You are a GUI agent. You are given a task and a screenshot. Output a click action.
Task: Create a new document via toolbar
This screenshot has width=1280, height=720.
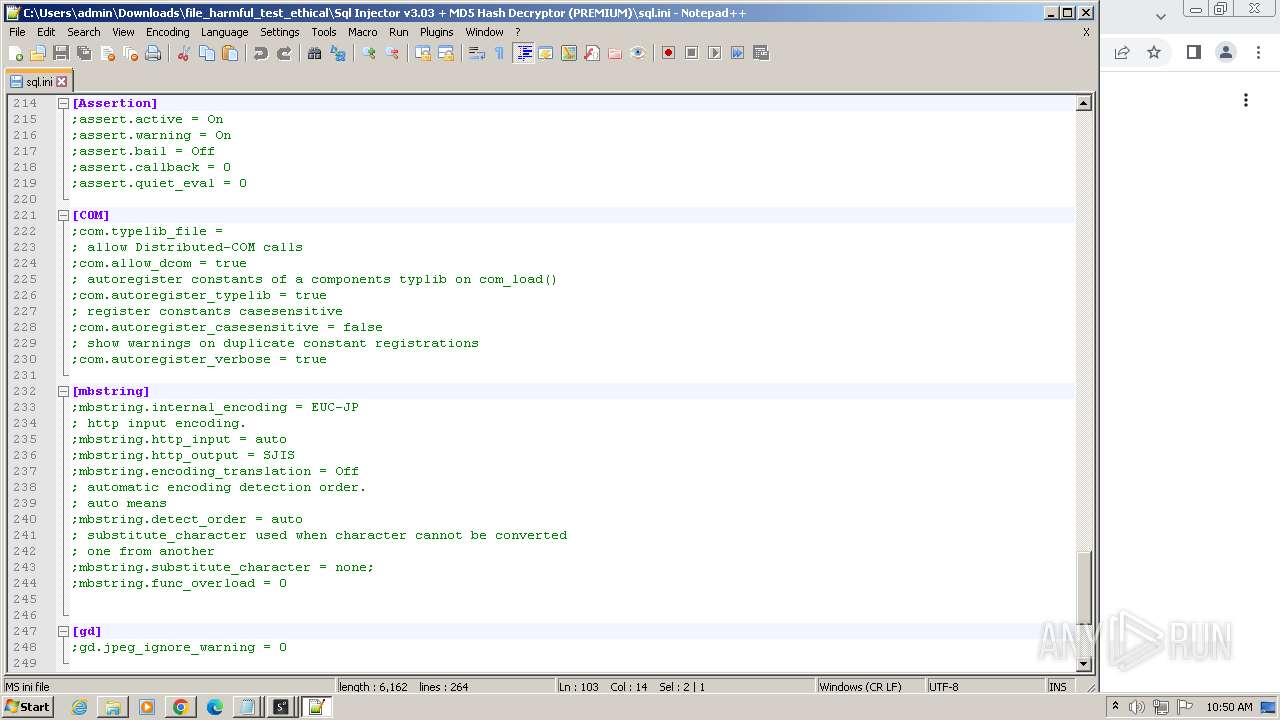[16, 53]
